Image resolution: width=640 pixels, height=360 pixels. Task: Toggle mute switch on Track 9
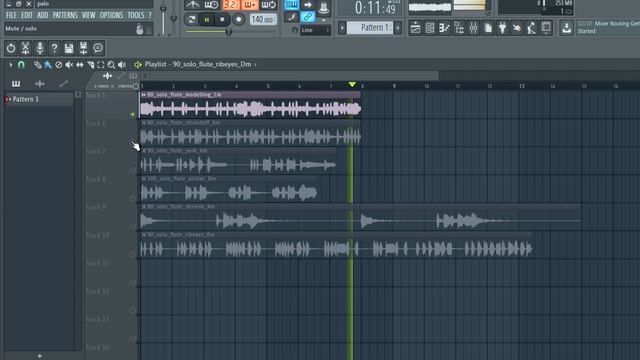click(x=133, y=226)
